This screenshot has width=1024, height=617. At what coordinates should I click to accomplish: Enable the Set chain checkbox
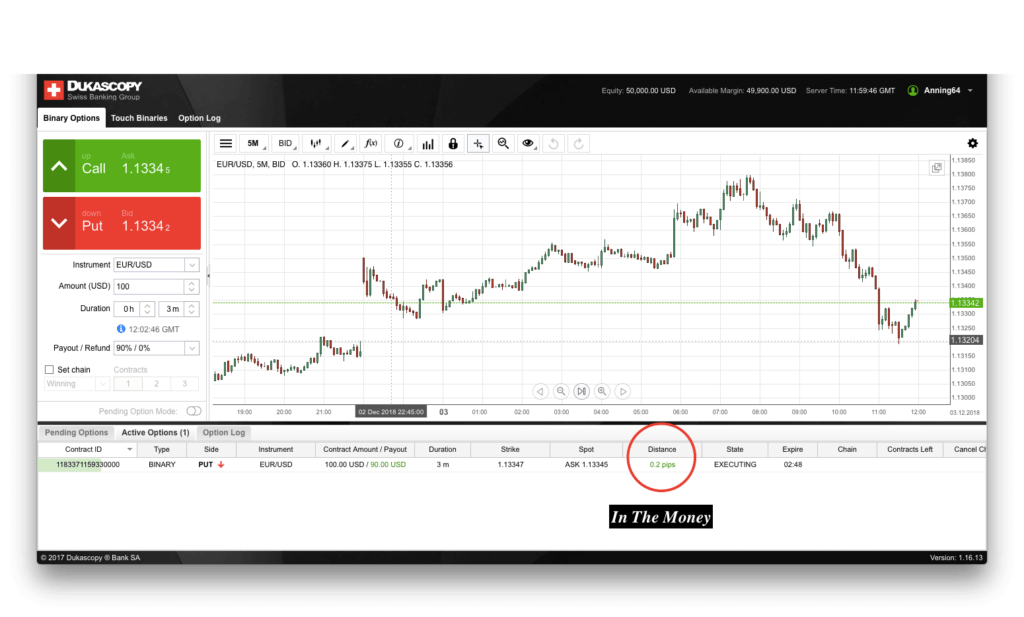coord(50,370)
